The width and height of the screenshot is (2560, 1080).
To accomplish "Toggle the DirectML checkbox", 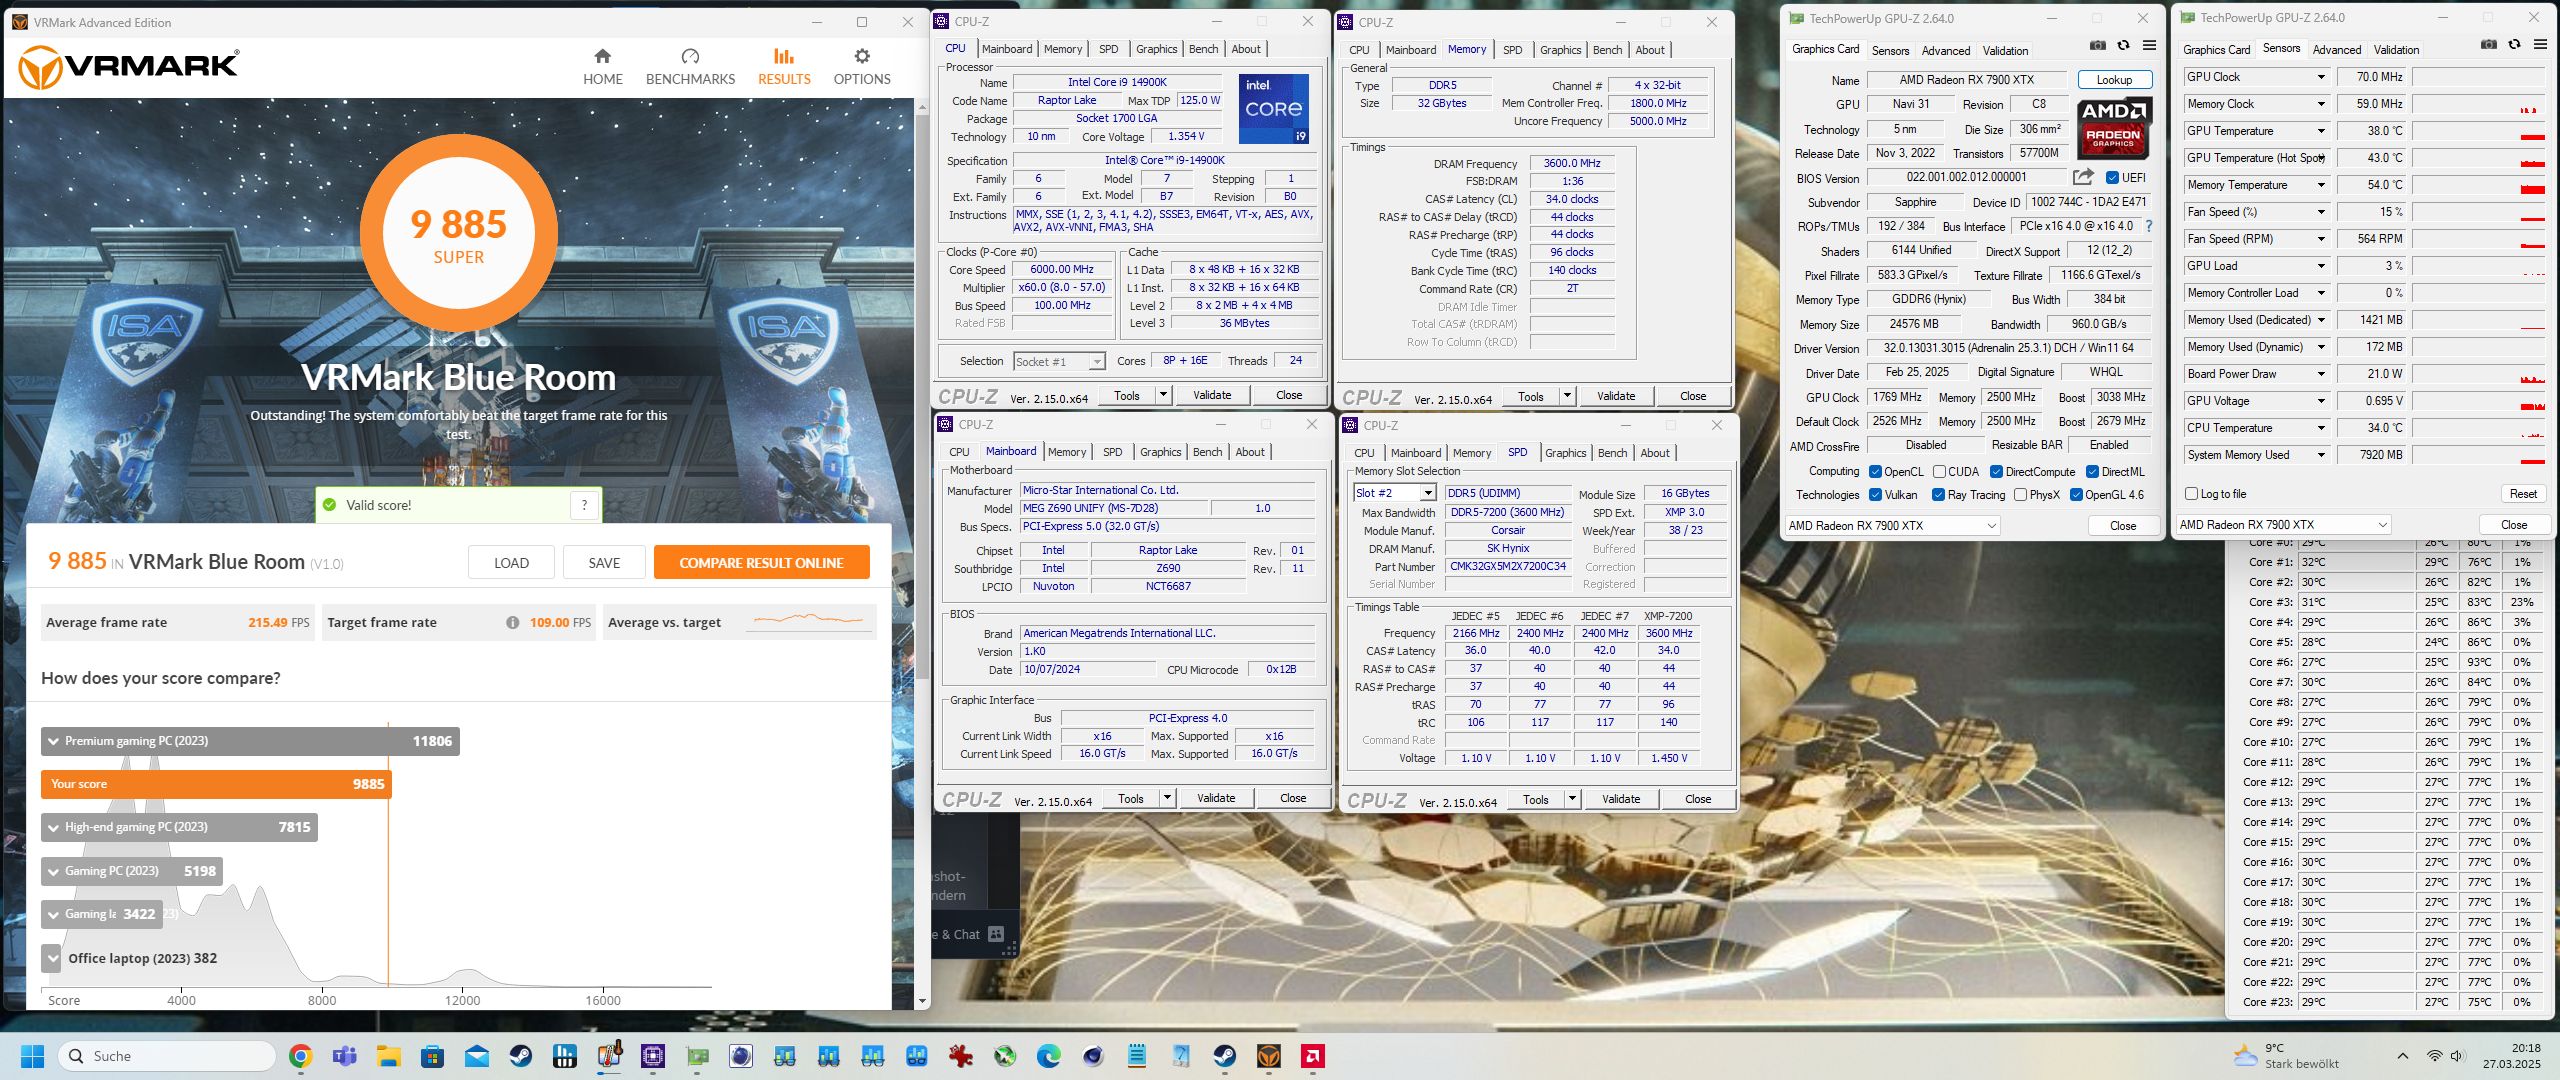I will (2092, 472).
